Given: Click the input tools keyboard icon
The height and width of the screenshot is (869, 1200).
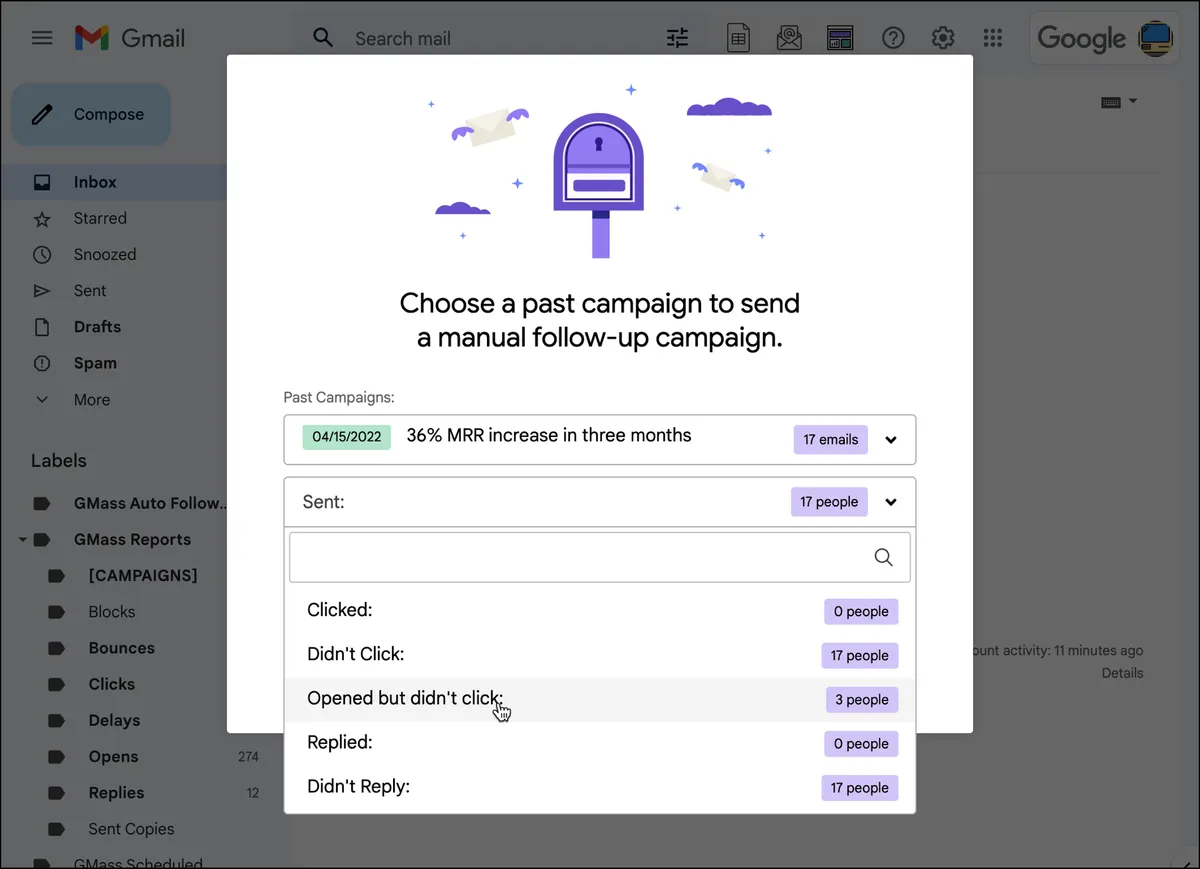Looking at the screenshot, I should tap(1111, 102).
